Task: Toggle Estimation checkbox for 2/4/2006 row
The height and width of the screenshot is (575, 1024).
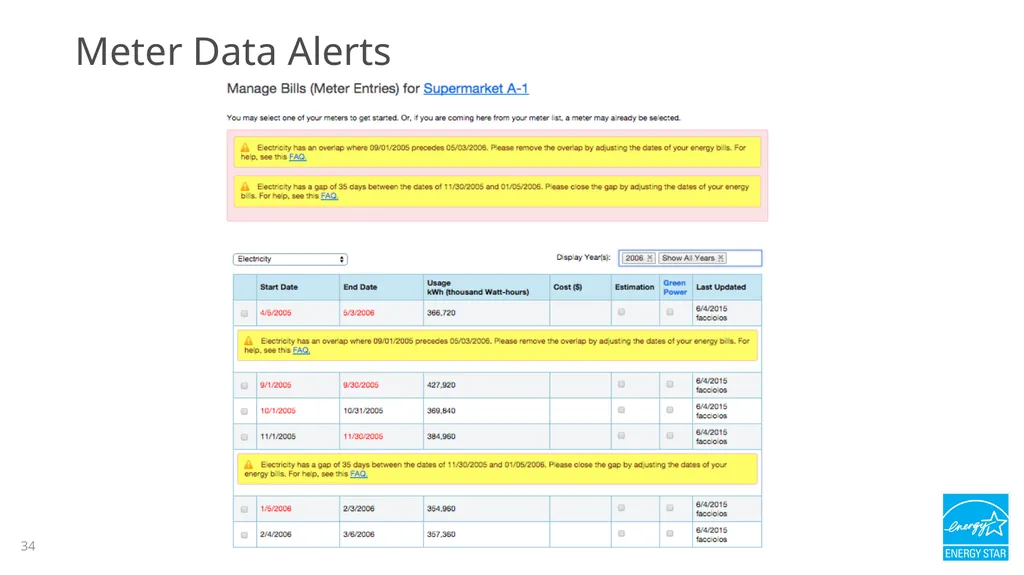Action: point(621,533)
